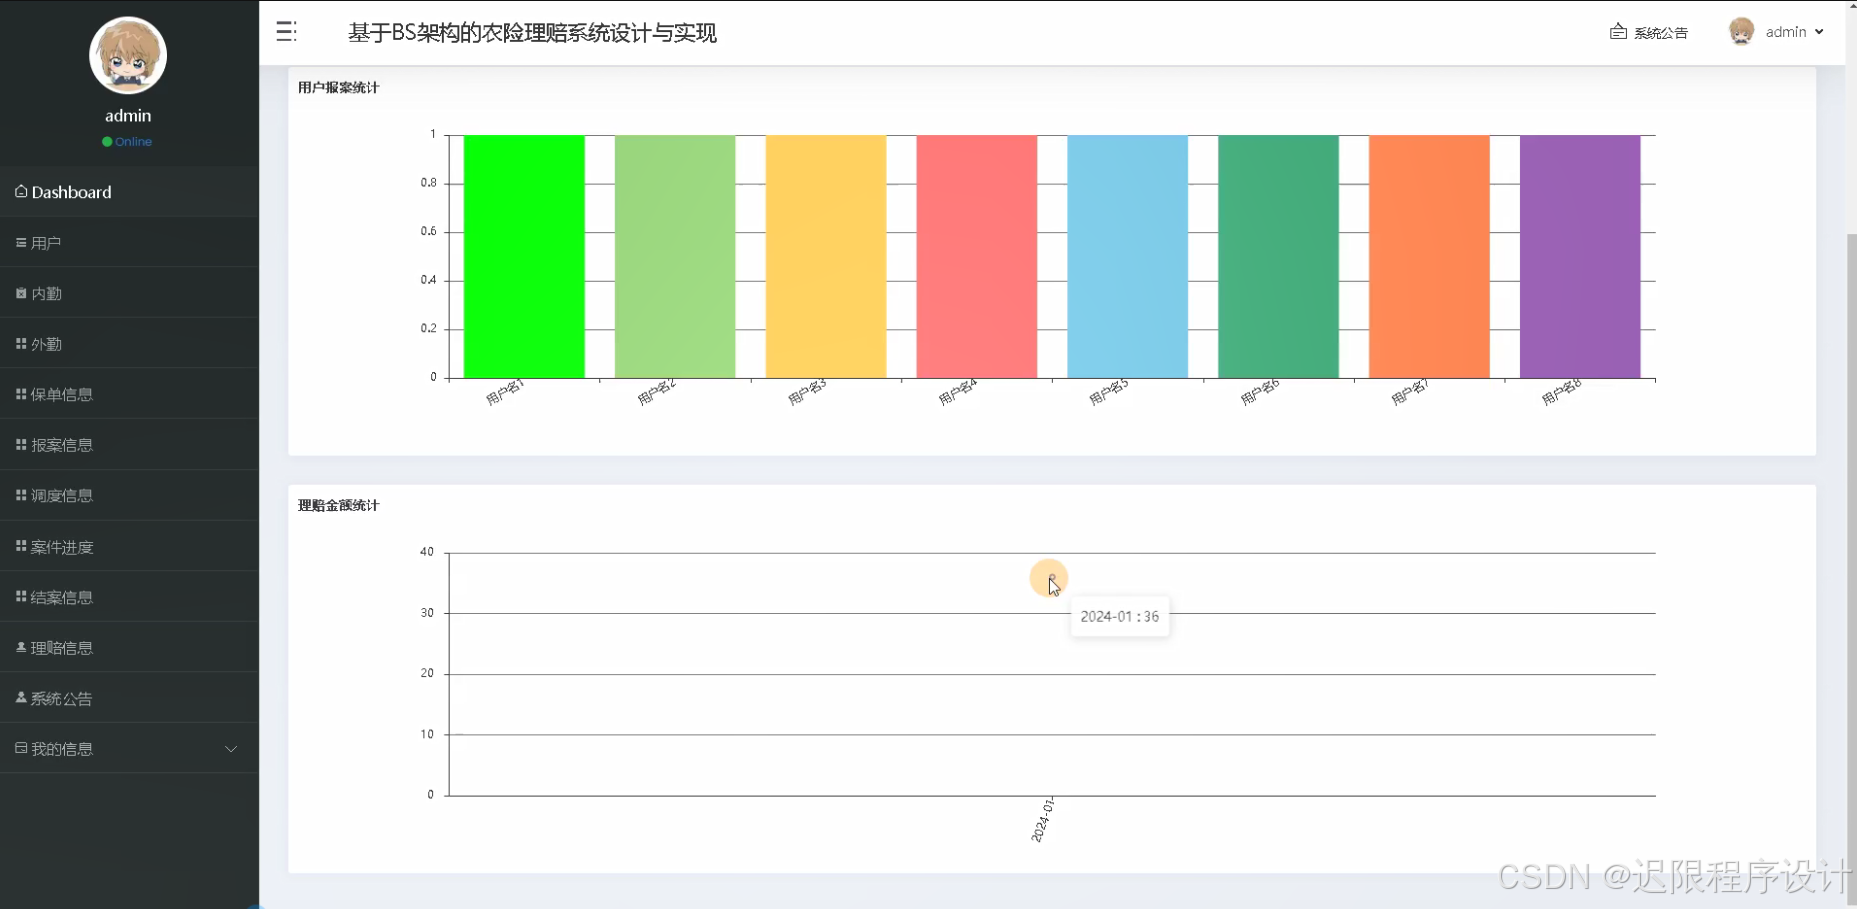Open the 调度信息 menu item

[x=129, y=496]
